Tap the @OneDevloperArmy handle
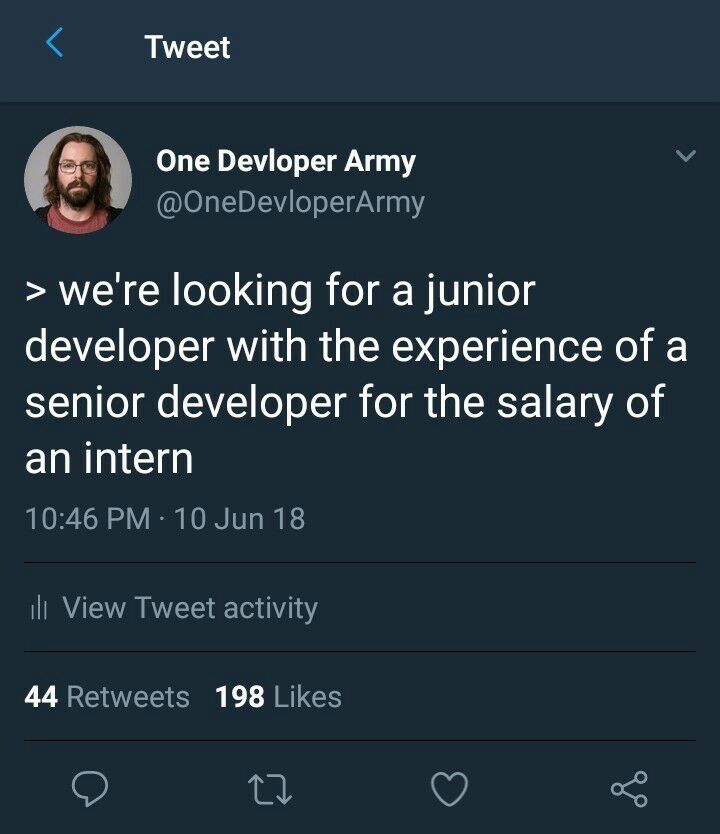This screenshot has height=834, width=720. point(291,203)
